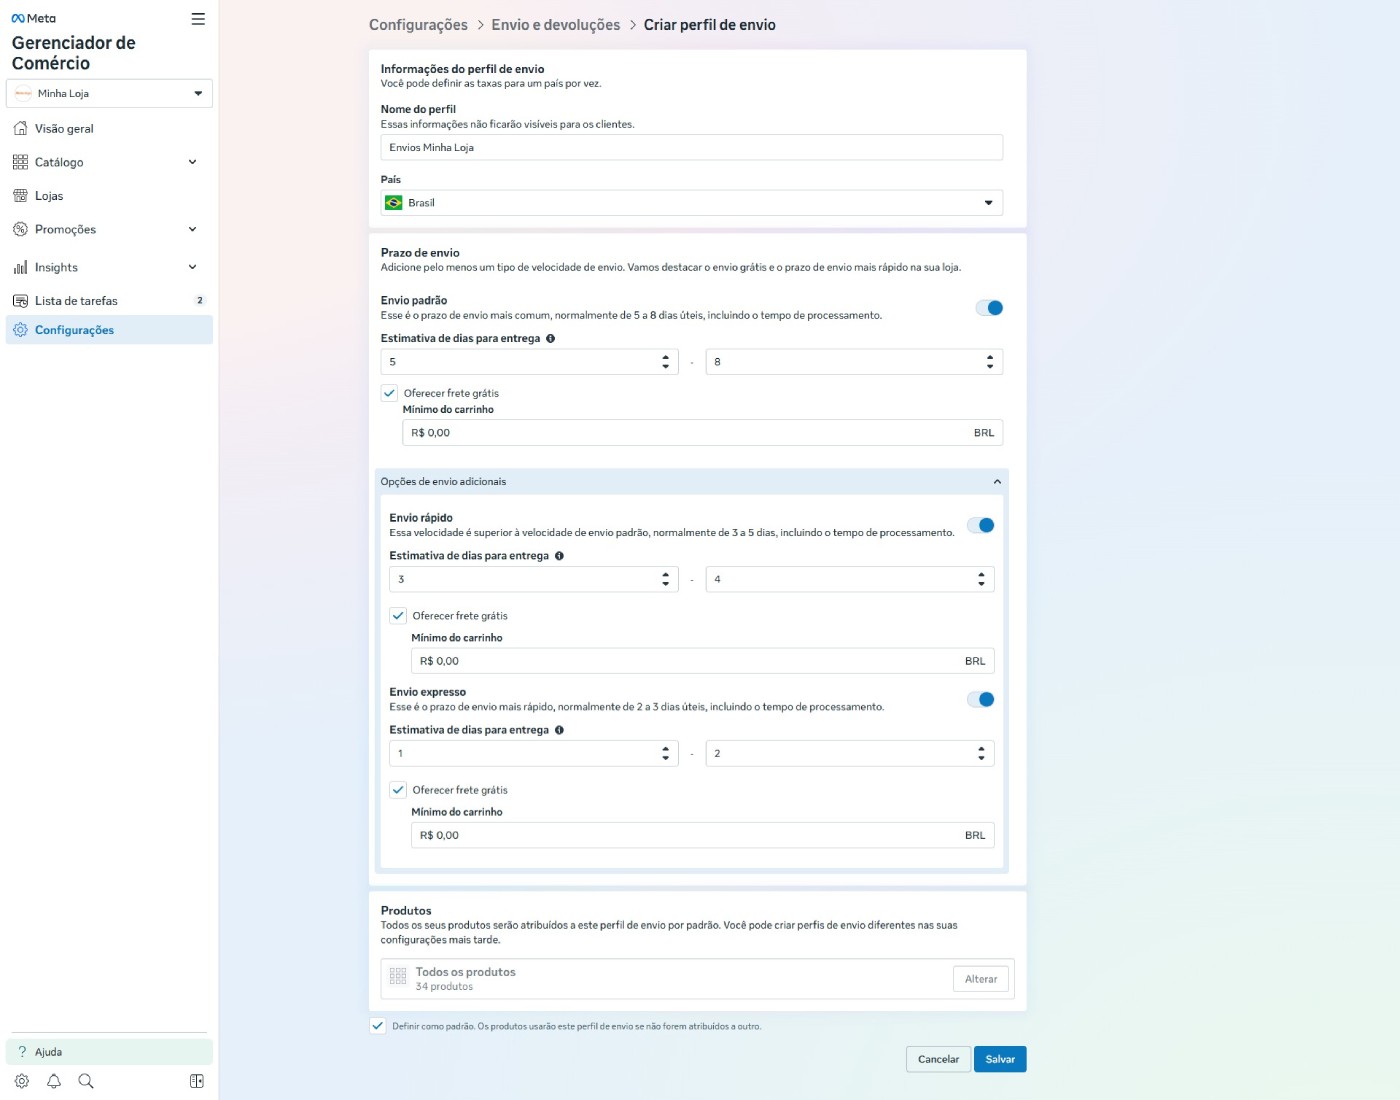The width and height of the screenshot is (1400, 1100).
Task: Click the hamburger menu icon in sidebar
Action: (198, 19)
